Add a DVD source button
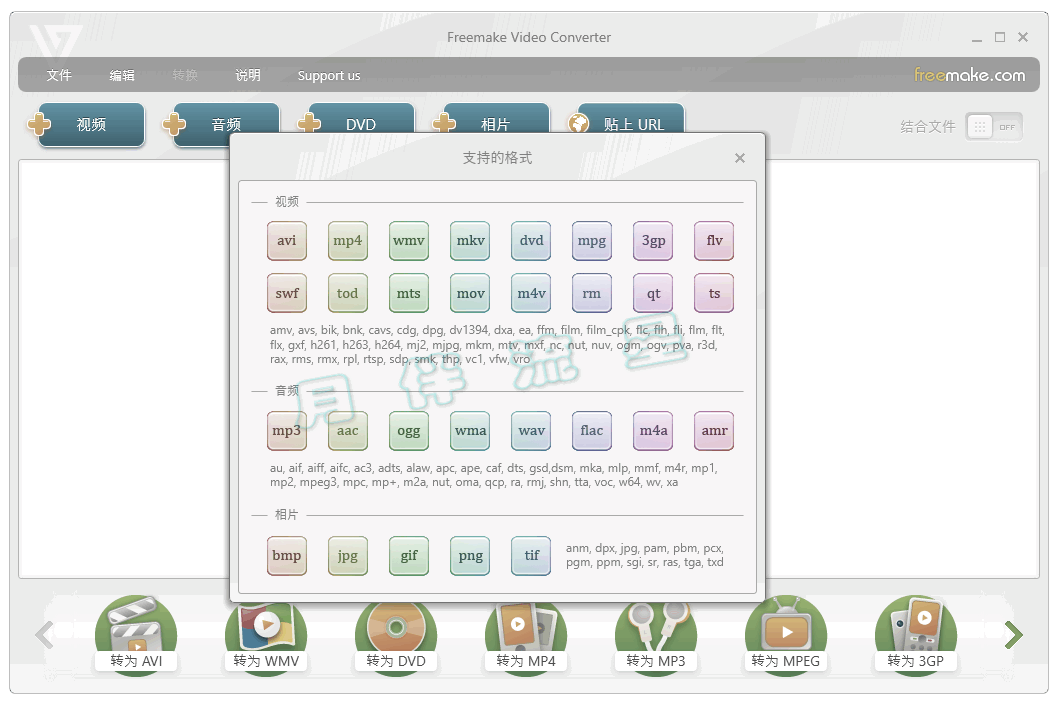1059x703 pixels. click(x=355, y=118)
